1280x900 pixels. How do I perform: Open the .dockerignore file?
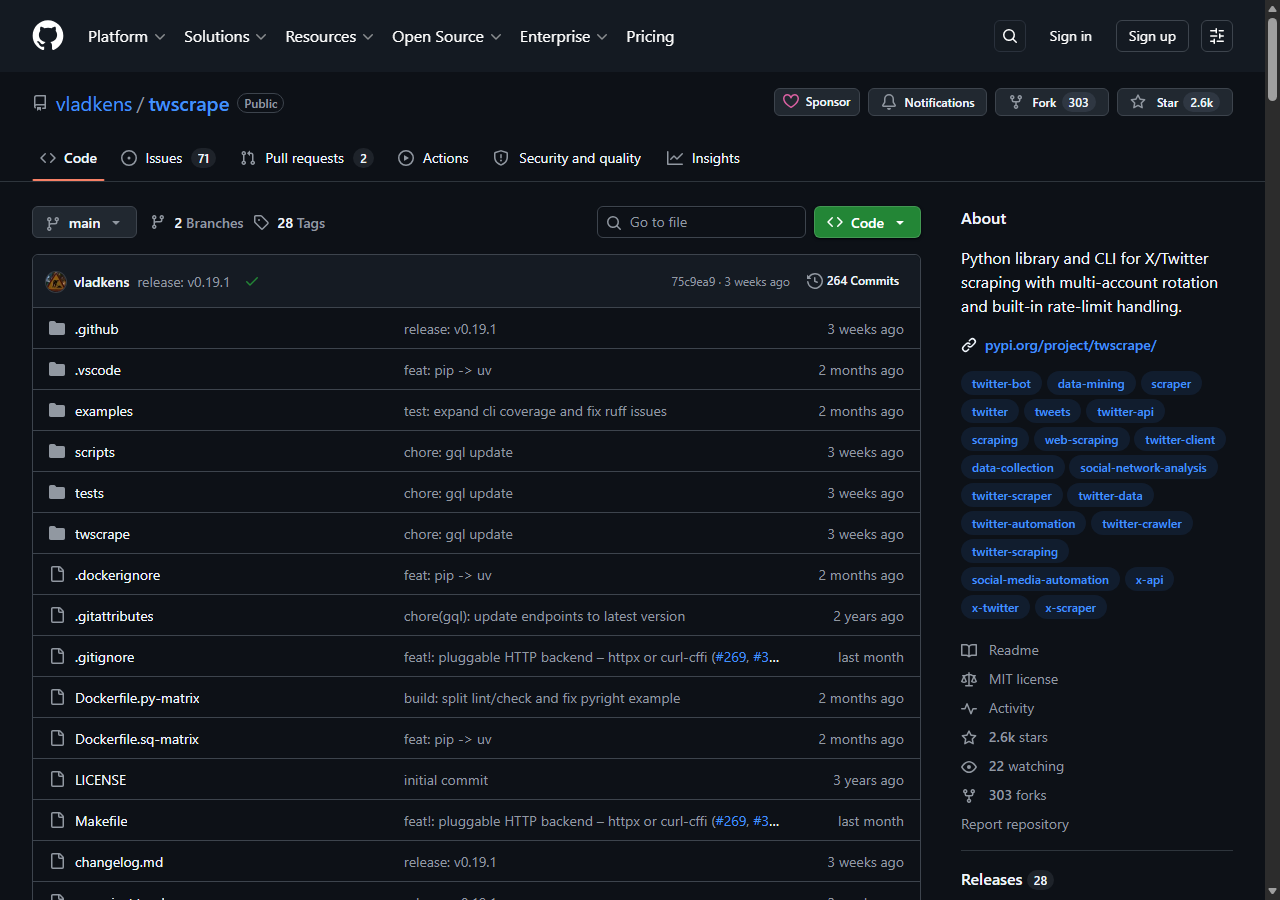click(117, 575)
